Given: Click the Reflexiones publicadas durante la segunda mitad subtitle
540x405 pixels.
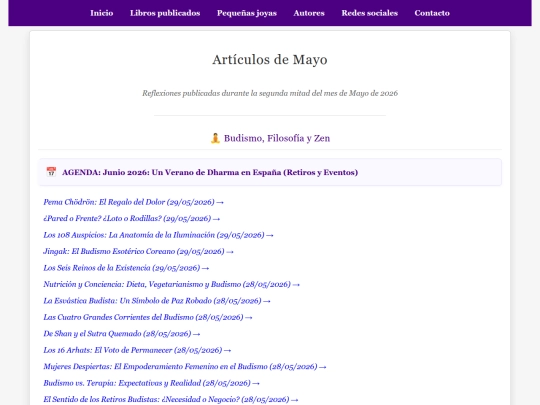Looking at the screenshot, I should (x=270, y=93).
